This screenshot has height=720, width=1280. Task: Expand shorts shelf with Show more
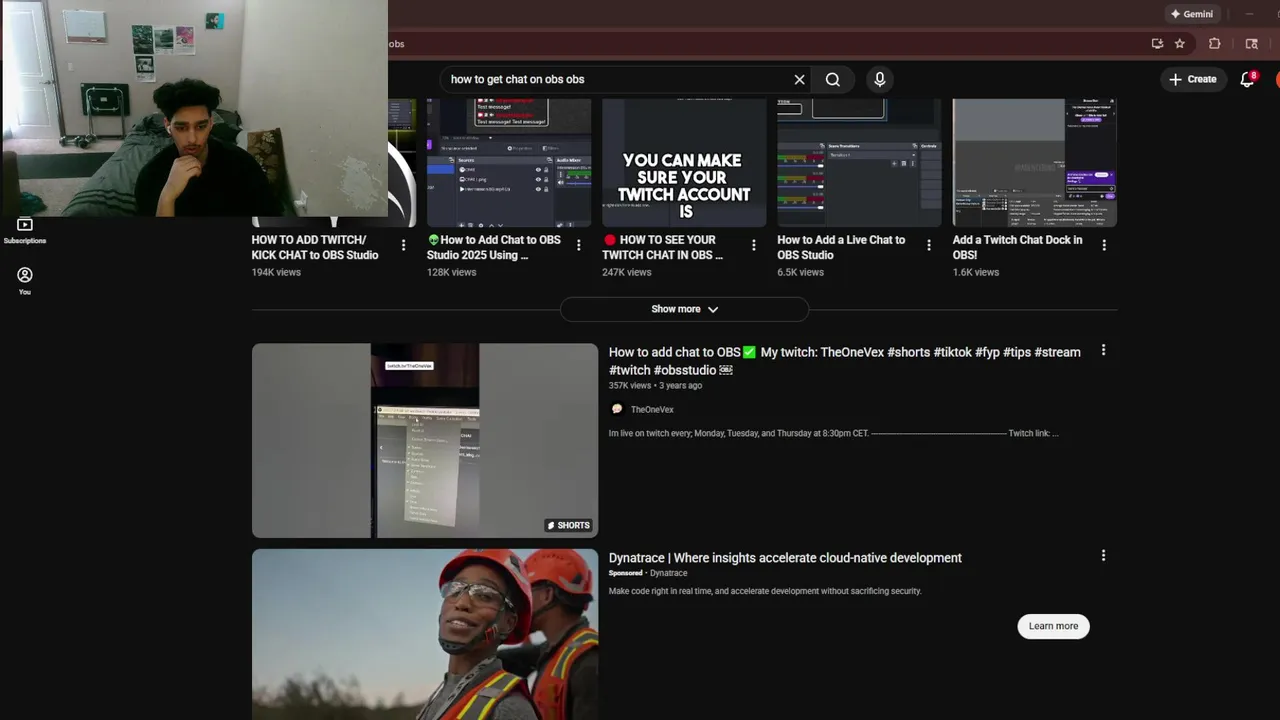pyautogui.click(x=684, y=309)
